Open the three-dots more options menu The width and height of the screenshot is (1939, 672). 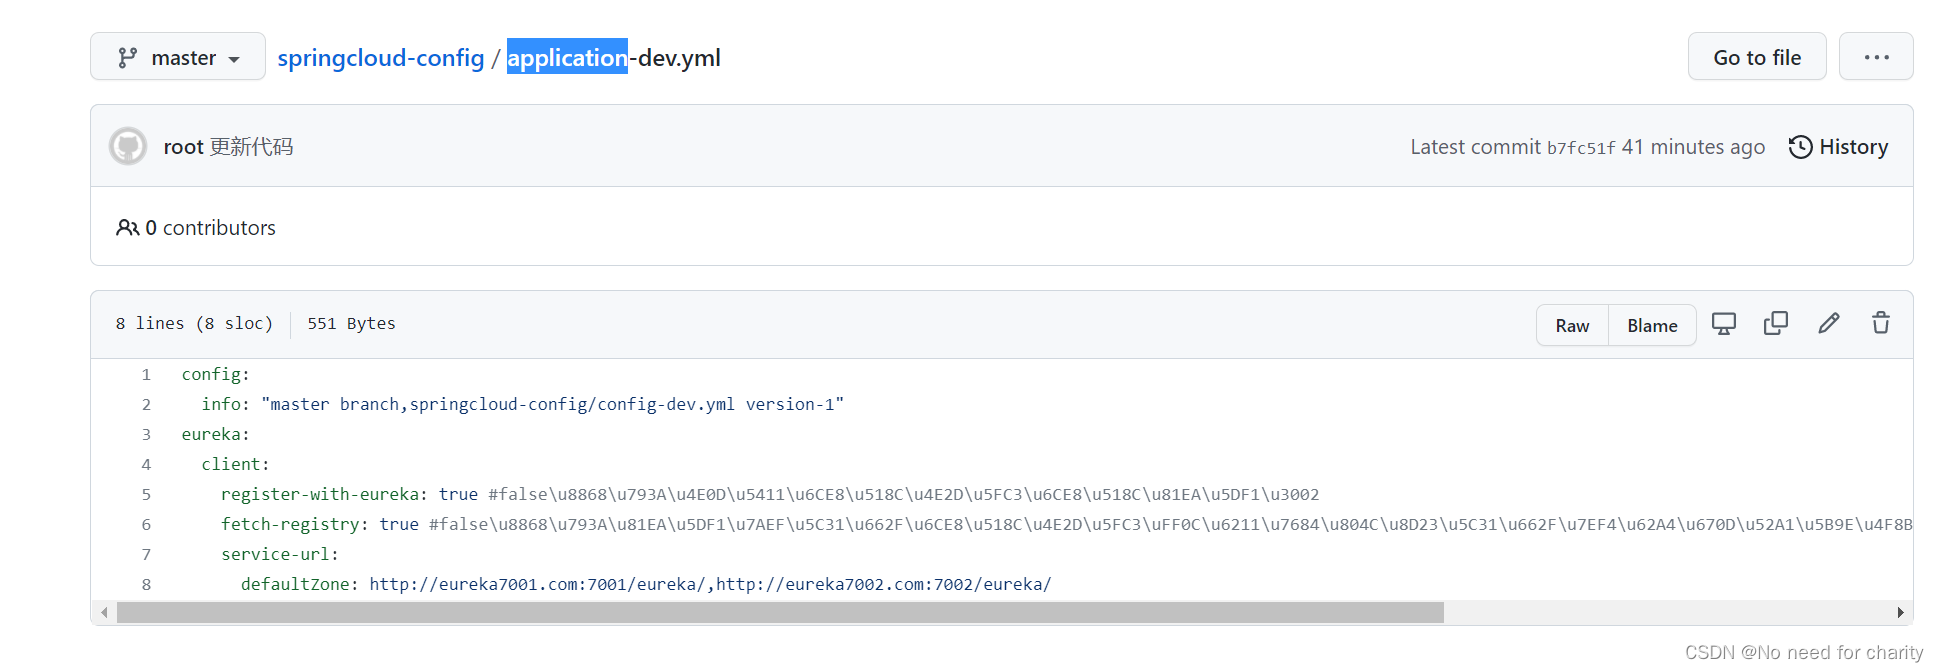pyautogui.click(x=1876, y=57)
